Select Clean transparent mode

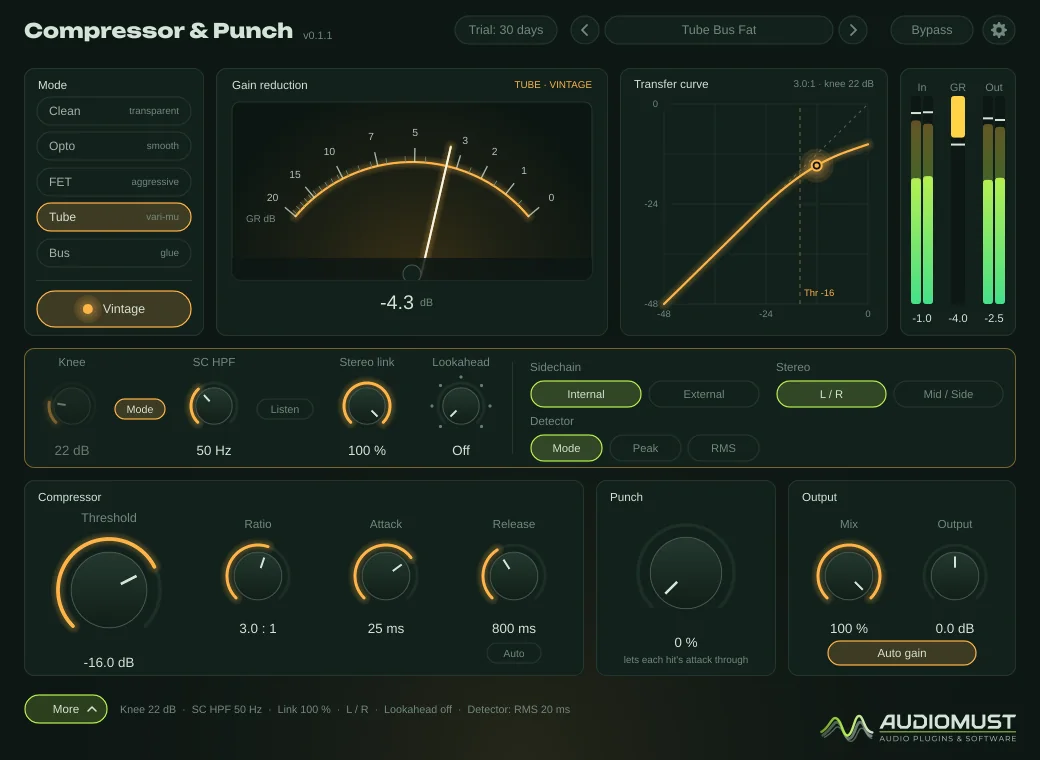click(114, 111)
